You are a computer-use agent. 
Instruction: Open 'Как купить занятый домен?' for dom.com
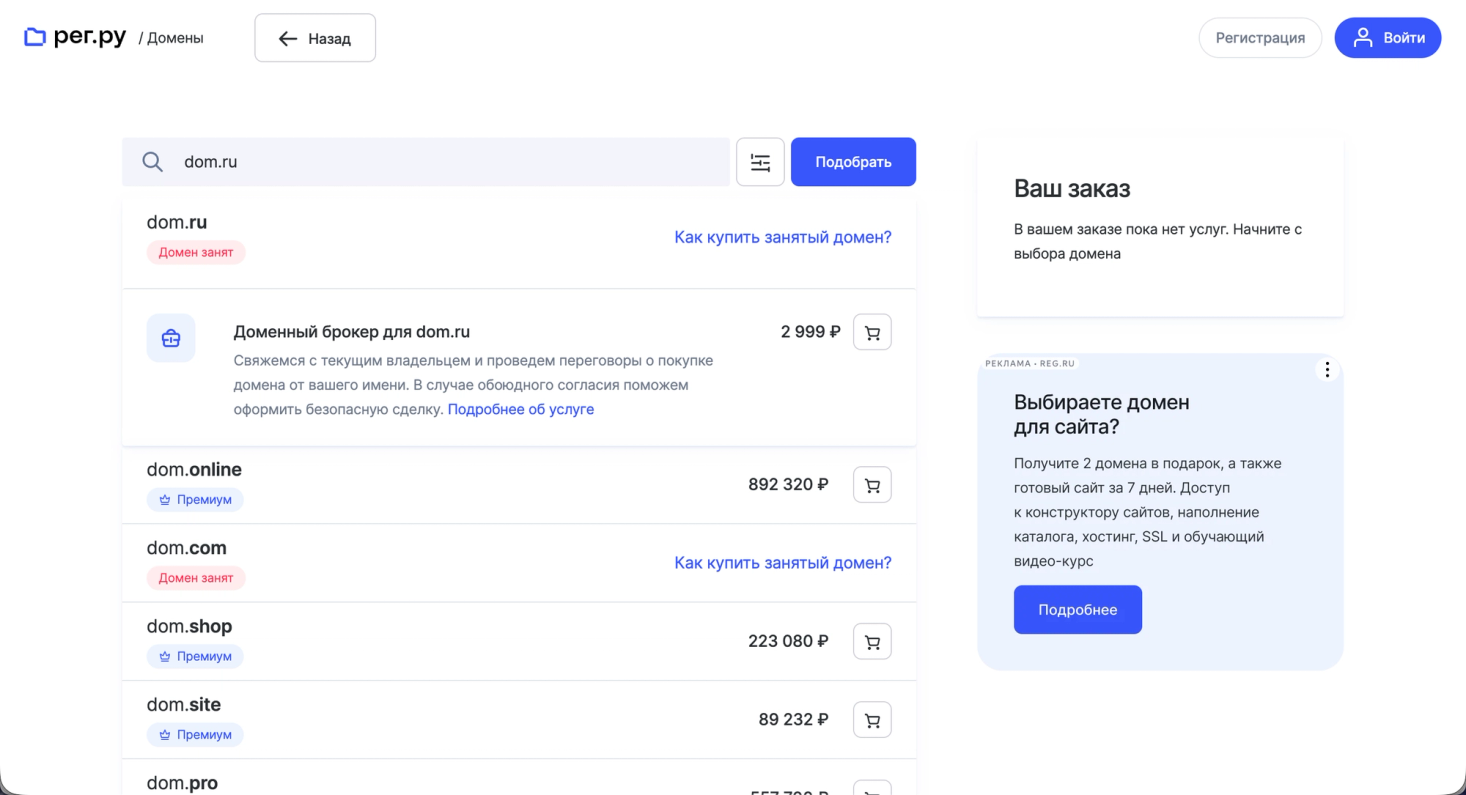(x=783, y=563)
